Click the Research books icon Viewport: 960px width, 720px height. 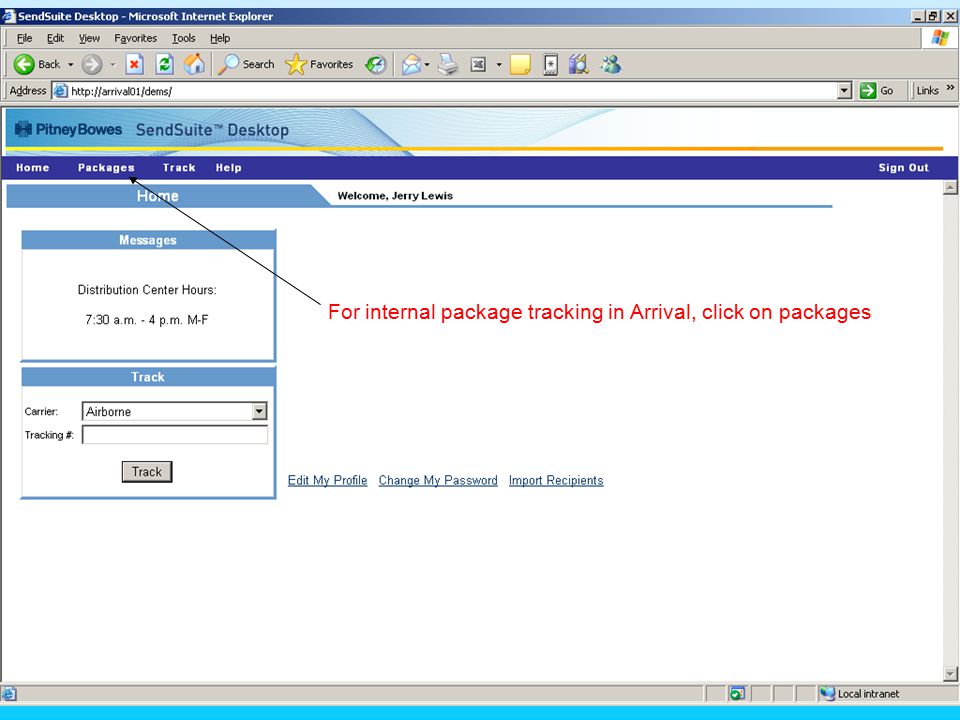coord(579,64)
